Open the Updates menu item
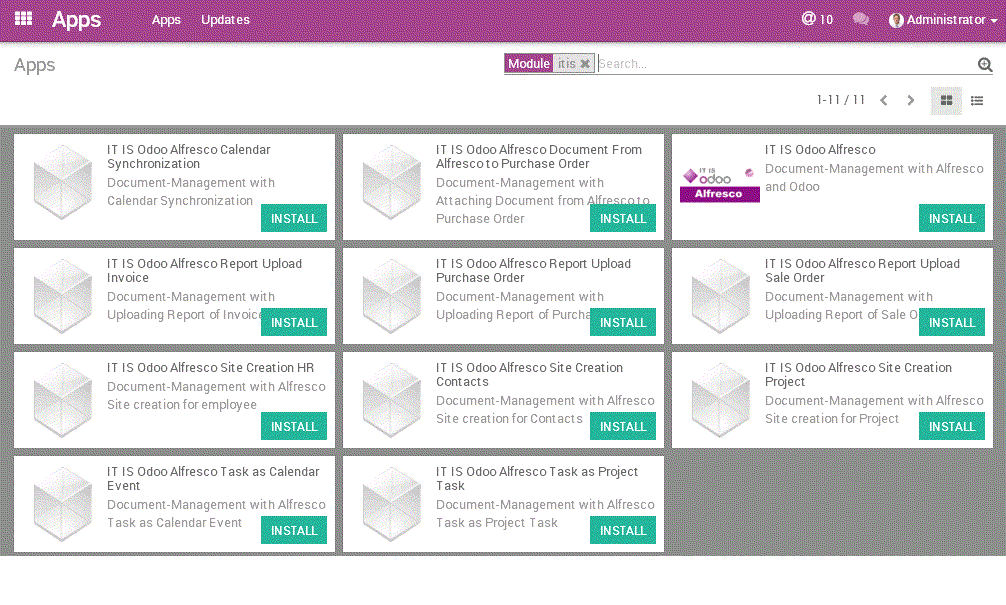This screenshot has width=1006, height=605. [x=225, y=20]
